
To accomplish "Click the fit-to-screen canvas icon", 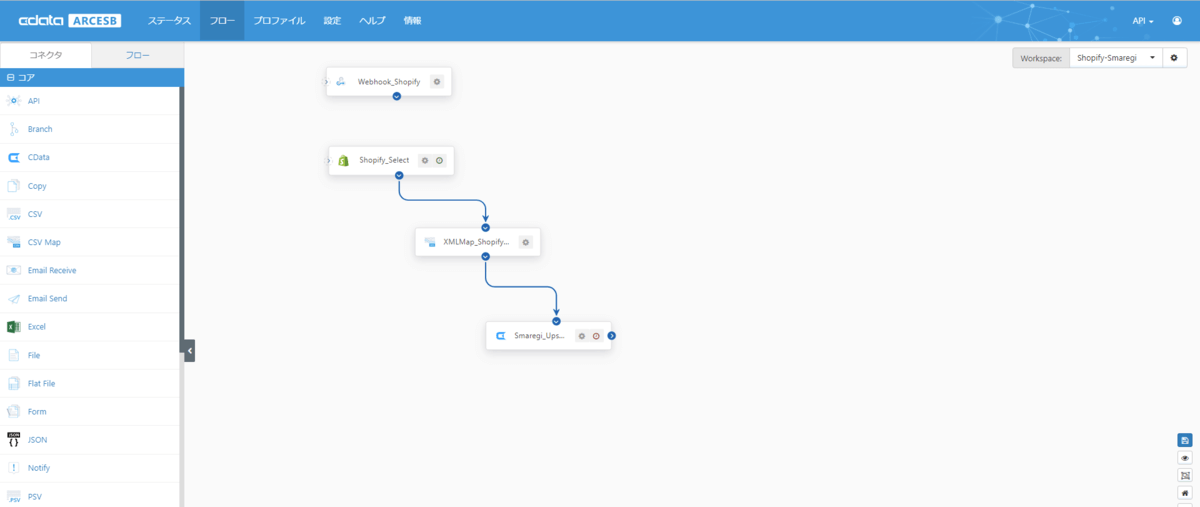I will click(x=1185, y=476).
